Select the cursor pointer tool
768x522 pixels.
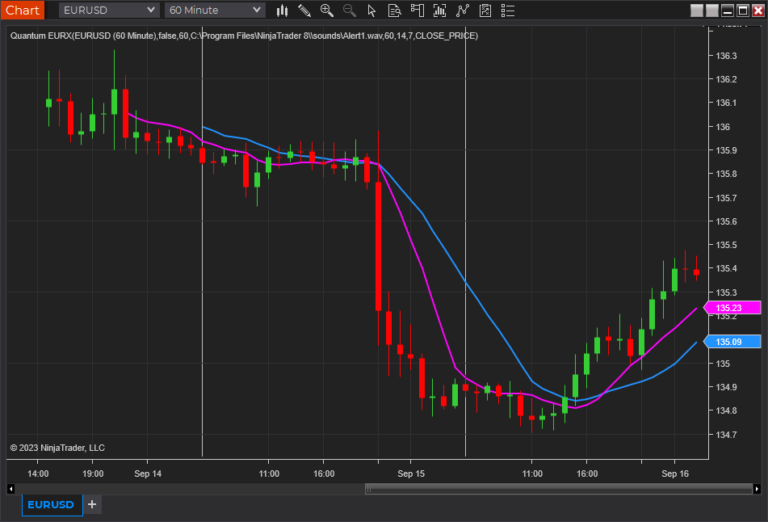(x=372, y=10)
